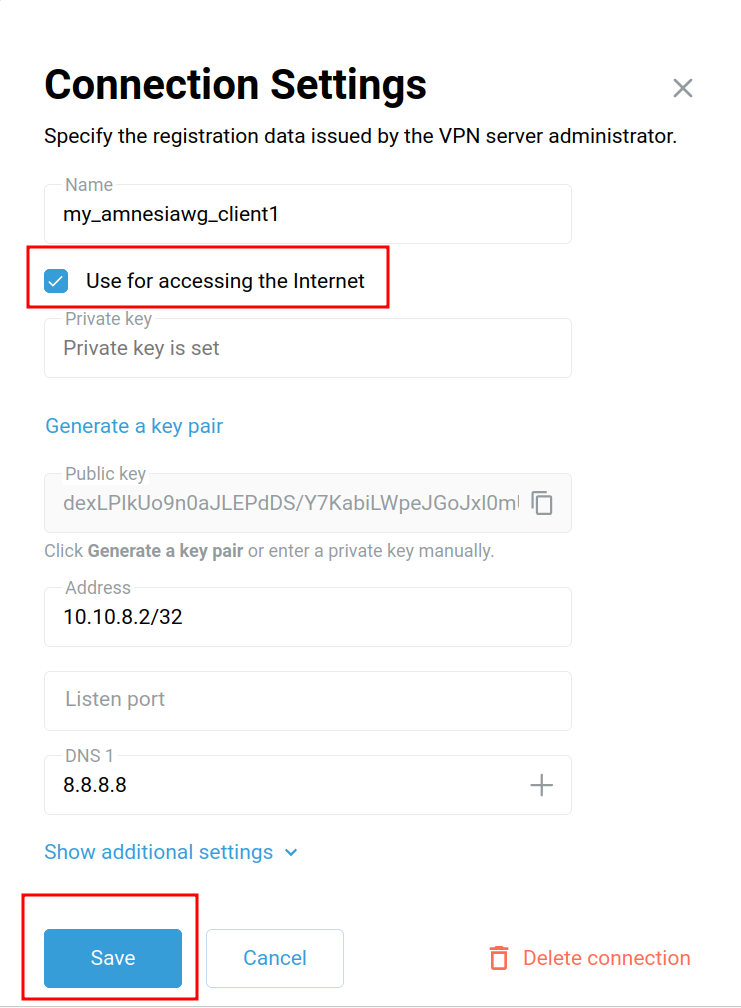Save the connection settings
The image size is (741, 1008).
coord(113,958)
